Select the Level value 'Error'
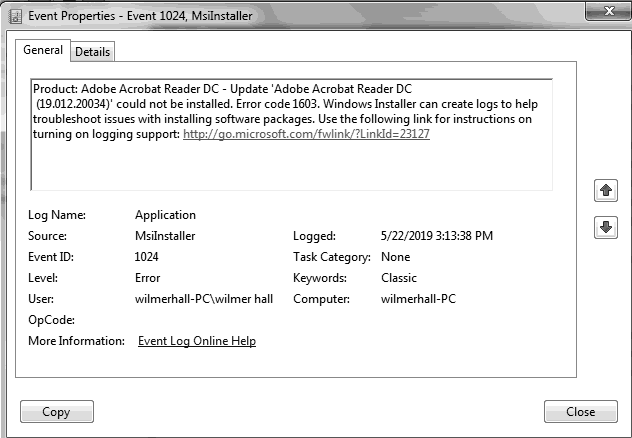Viewport: 632px width, 438px height. 148,278
